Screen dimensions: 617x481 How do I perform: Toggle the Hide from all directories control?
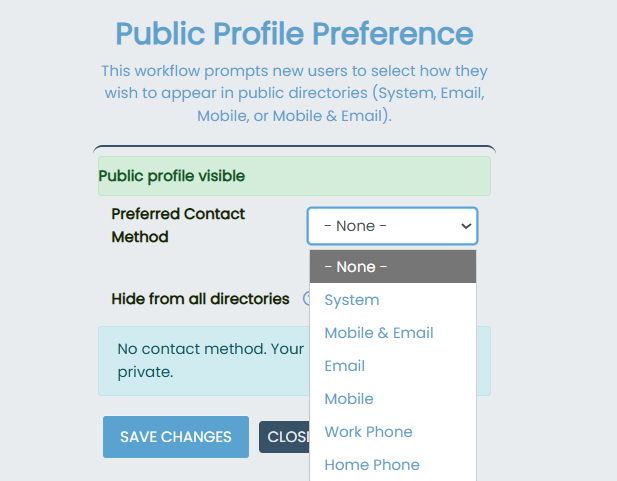point(305,298)
